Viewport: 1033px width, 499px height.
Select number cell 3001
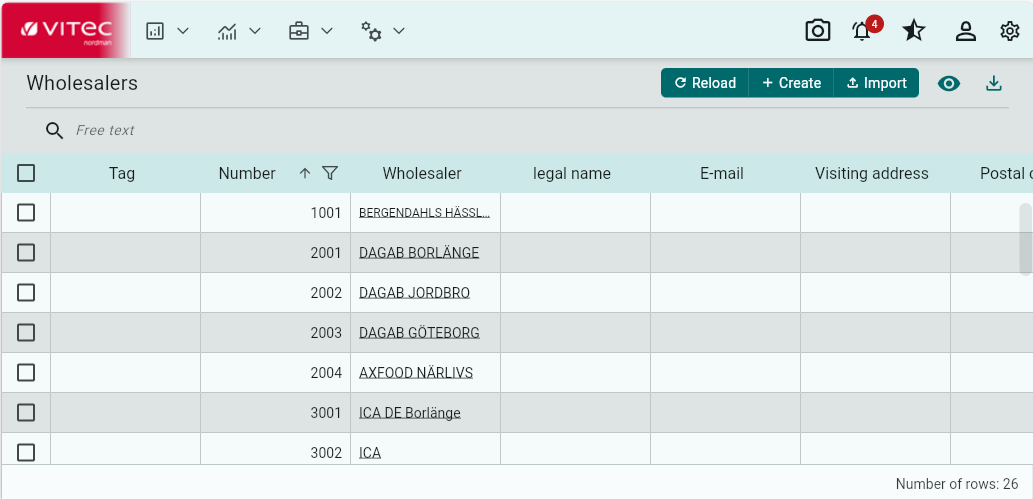[275, 413]
